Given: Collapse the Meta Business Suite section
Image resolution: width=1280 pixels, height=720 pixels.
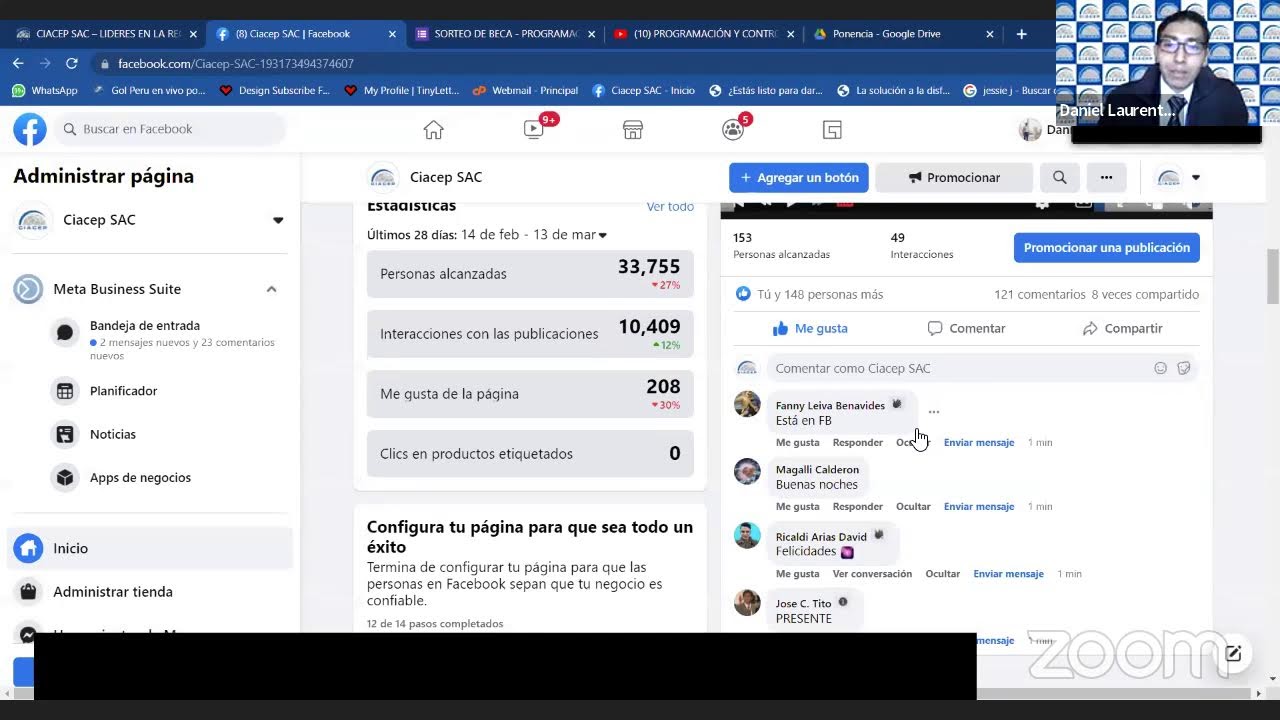Looking at the screenshot, I should 271,289.
